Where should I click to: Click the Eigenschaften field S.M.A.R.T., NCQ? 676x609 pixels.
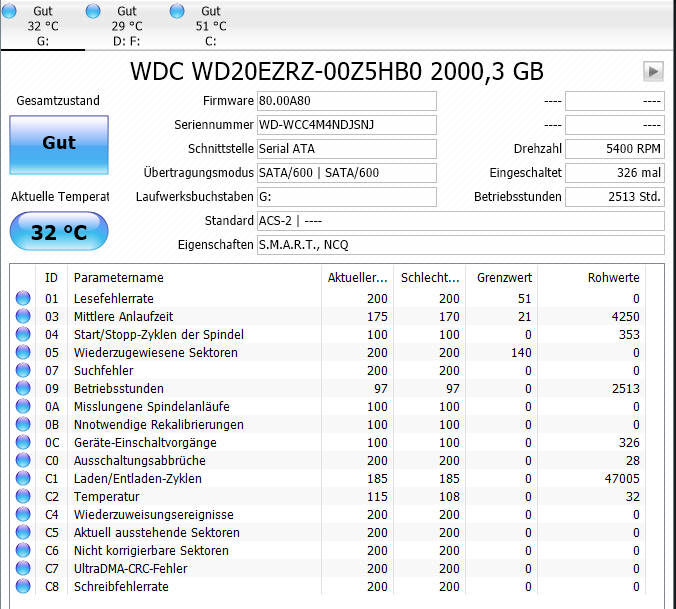point(460,245)
